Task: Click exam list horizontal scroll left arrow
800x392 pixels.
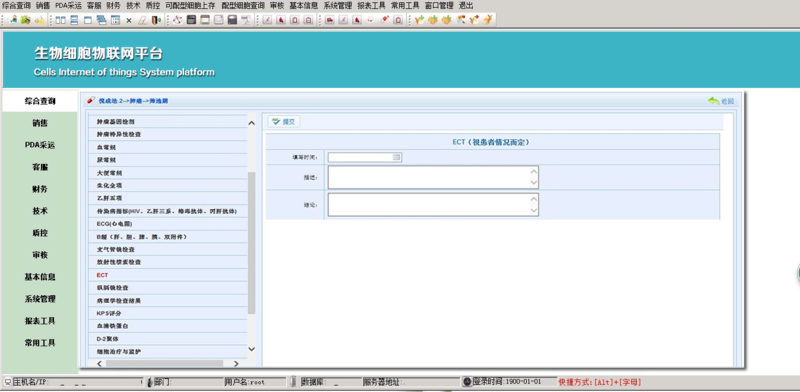Action: (x=99, y=363)
